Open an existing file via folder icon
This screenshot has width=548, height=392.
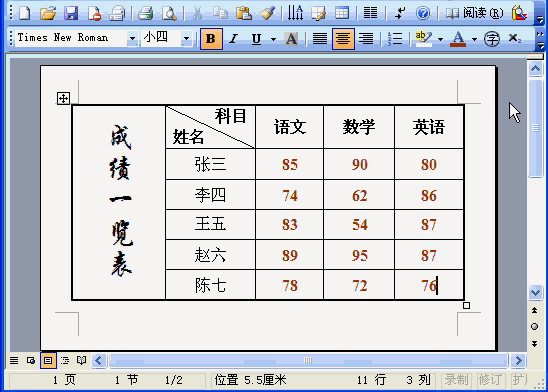point(48,14)
